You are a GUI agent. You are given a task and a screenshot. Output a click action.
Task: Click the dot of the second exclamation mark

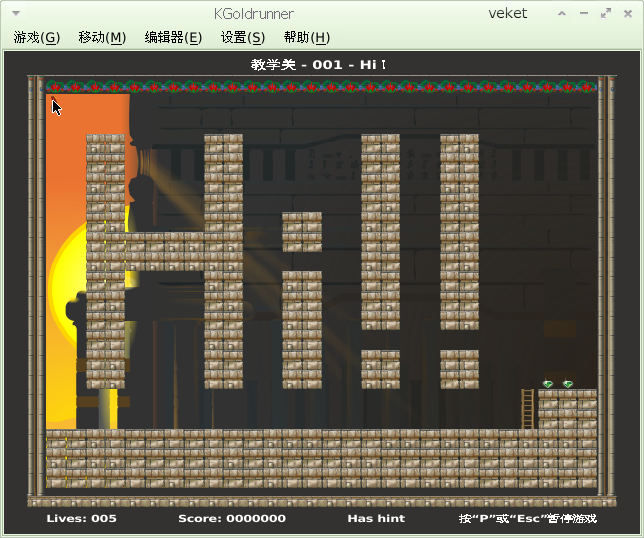tap(459, 369)
